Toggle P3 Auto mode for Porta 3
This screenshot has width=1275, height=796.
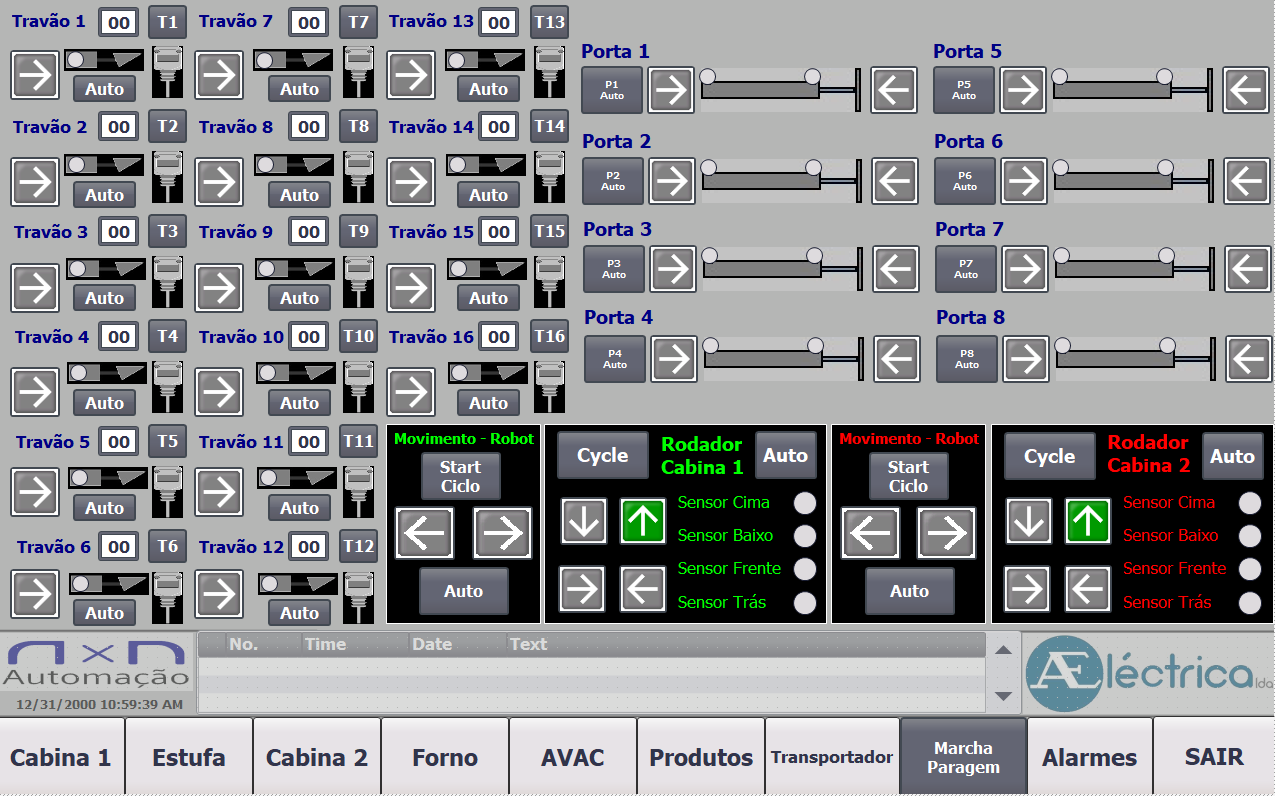click(614, 269)
